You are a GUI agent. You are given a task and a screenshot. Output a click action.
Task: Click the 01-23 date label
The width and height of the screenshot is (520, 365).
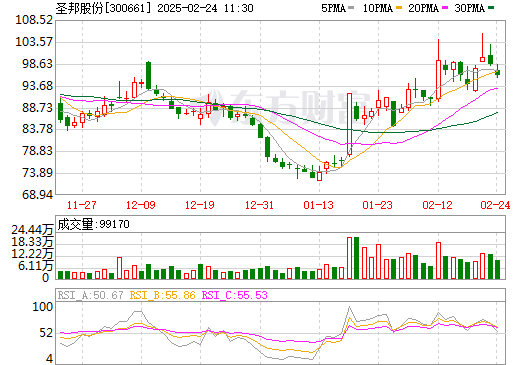(378, 205)
